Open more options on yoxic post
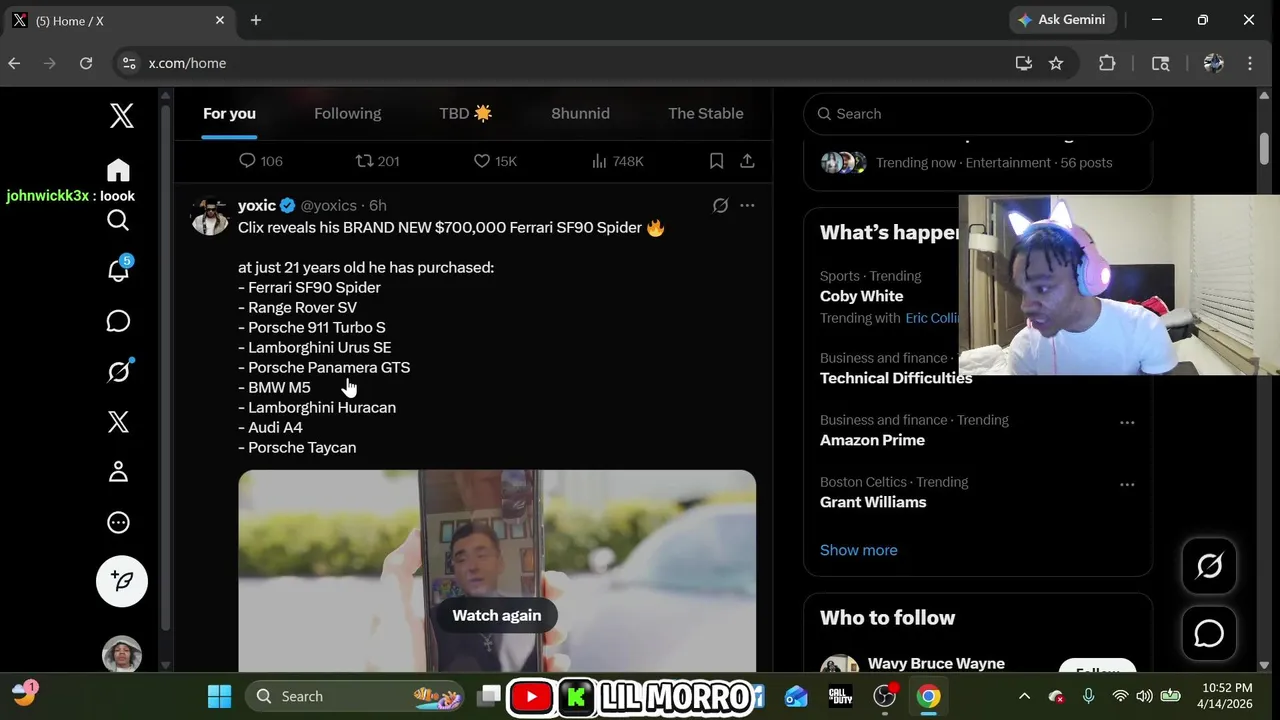 (747, 205)
